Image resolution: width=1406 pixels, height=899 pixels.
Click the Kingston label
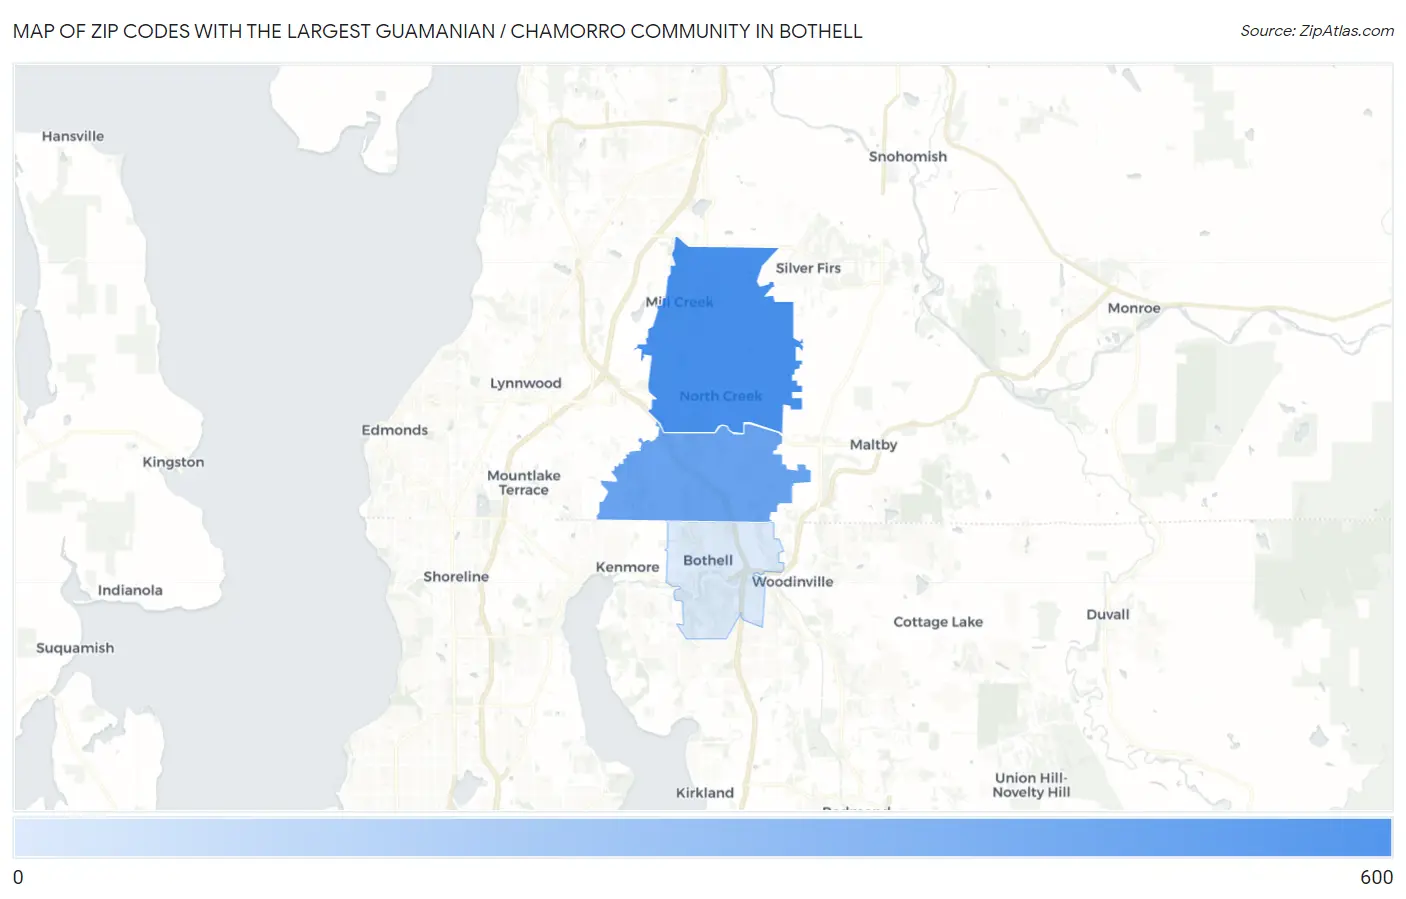173,462
